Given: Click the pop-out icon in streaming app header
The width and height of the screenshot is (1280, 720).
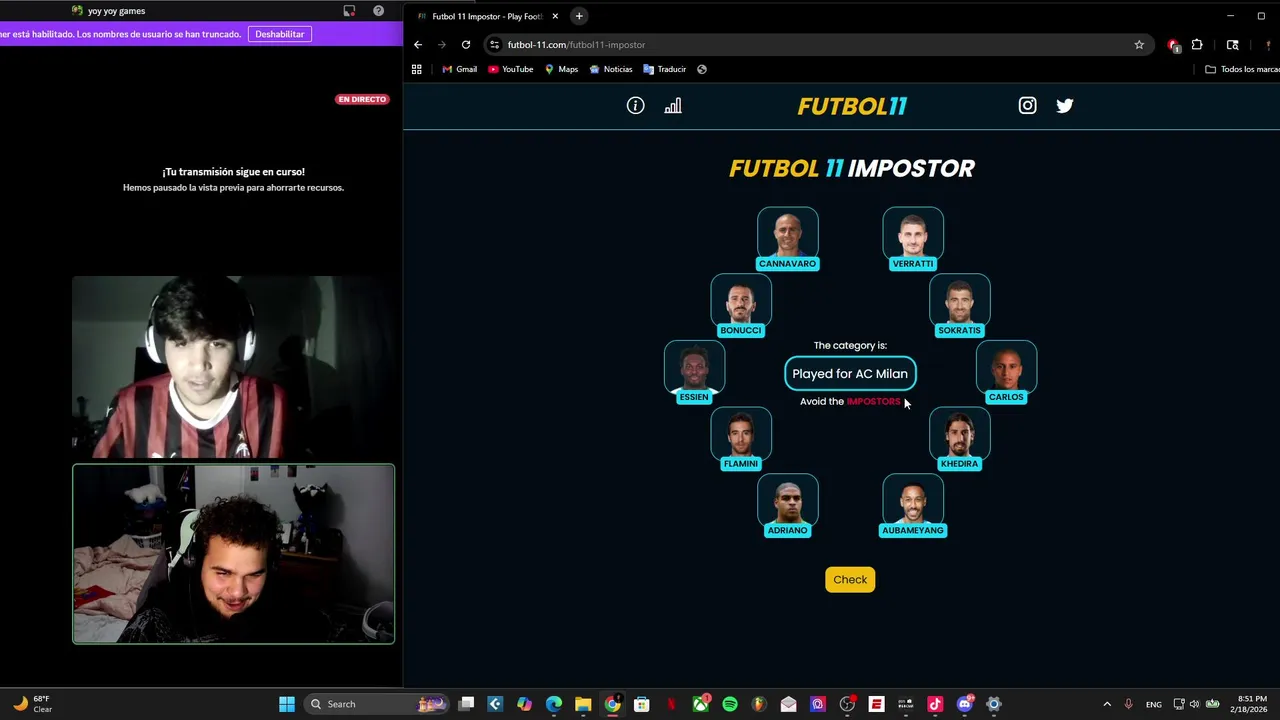Looking at the screenshot, I should [x=349, y=11].
